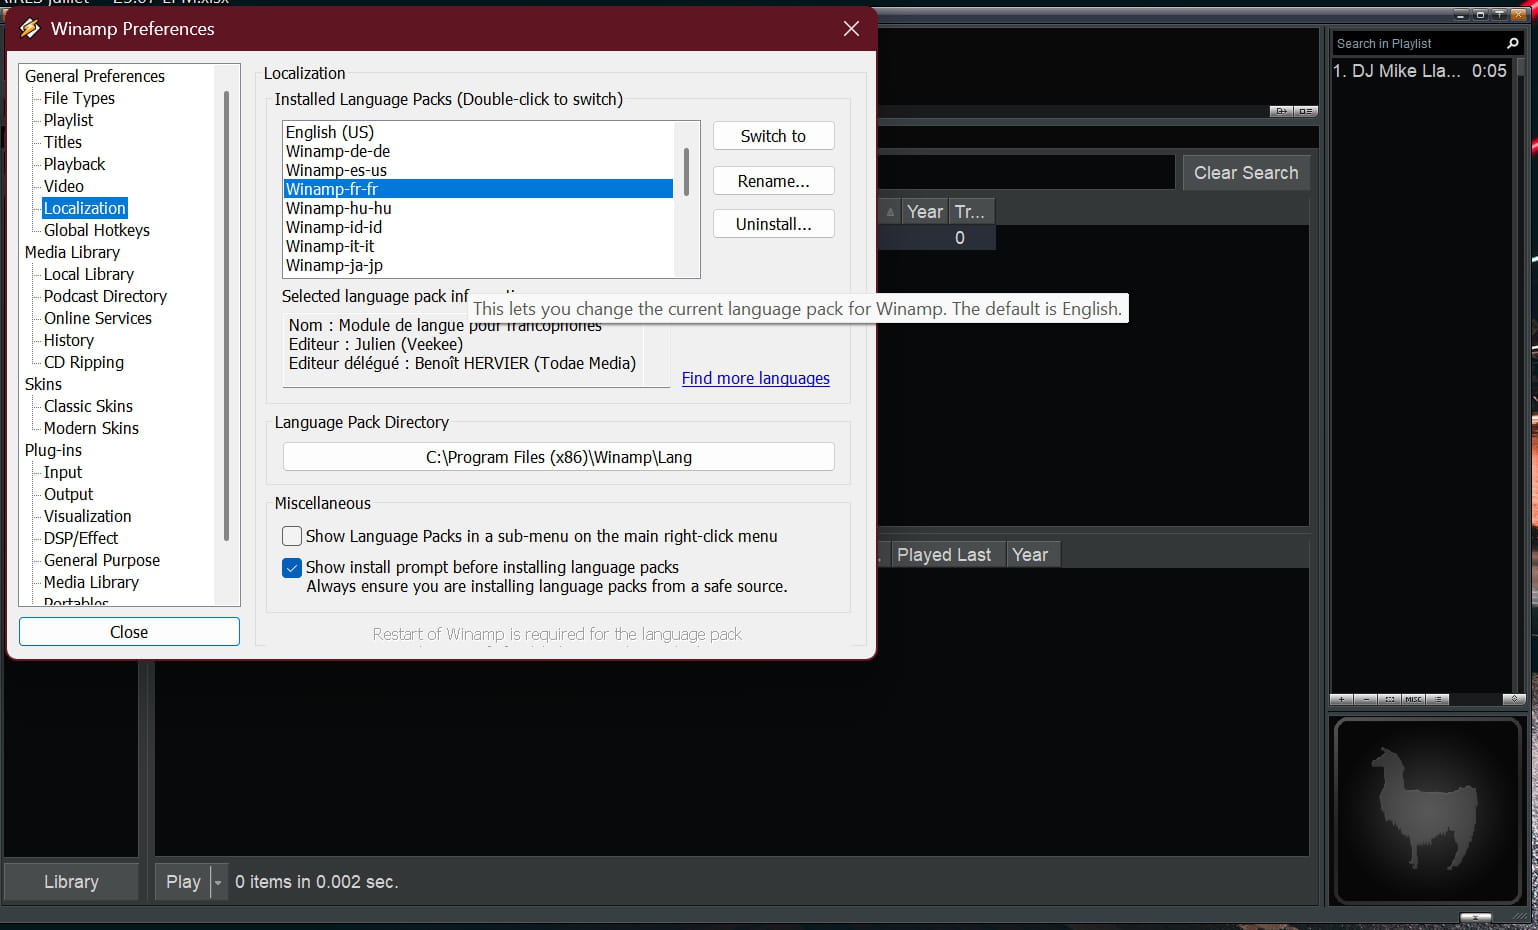
Task: Open General Purpose plug-ins preferences
Action: pos(102,560)
